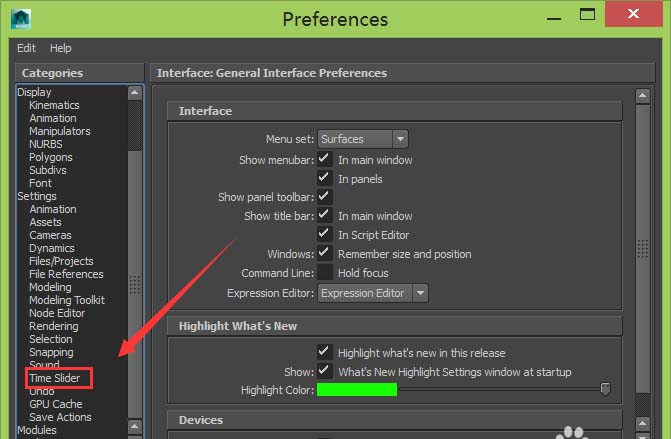Enable Command Line Hold focus checkbox
The height and width of the screenshot is (439, 671).
(325, 273)
